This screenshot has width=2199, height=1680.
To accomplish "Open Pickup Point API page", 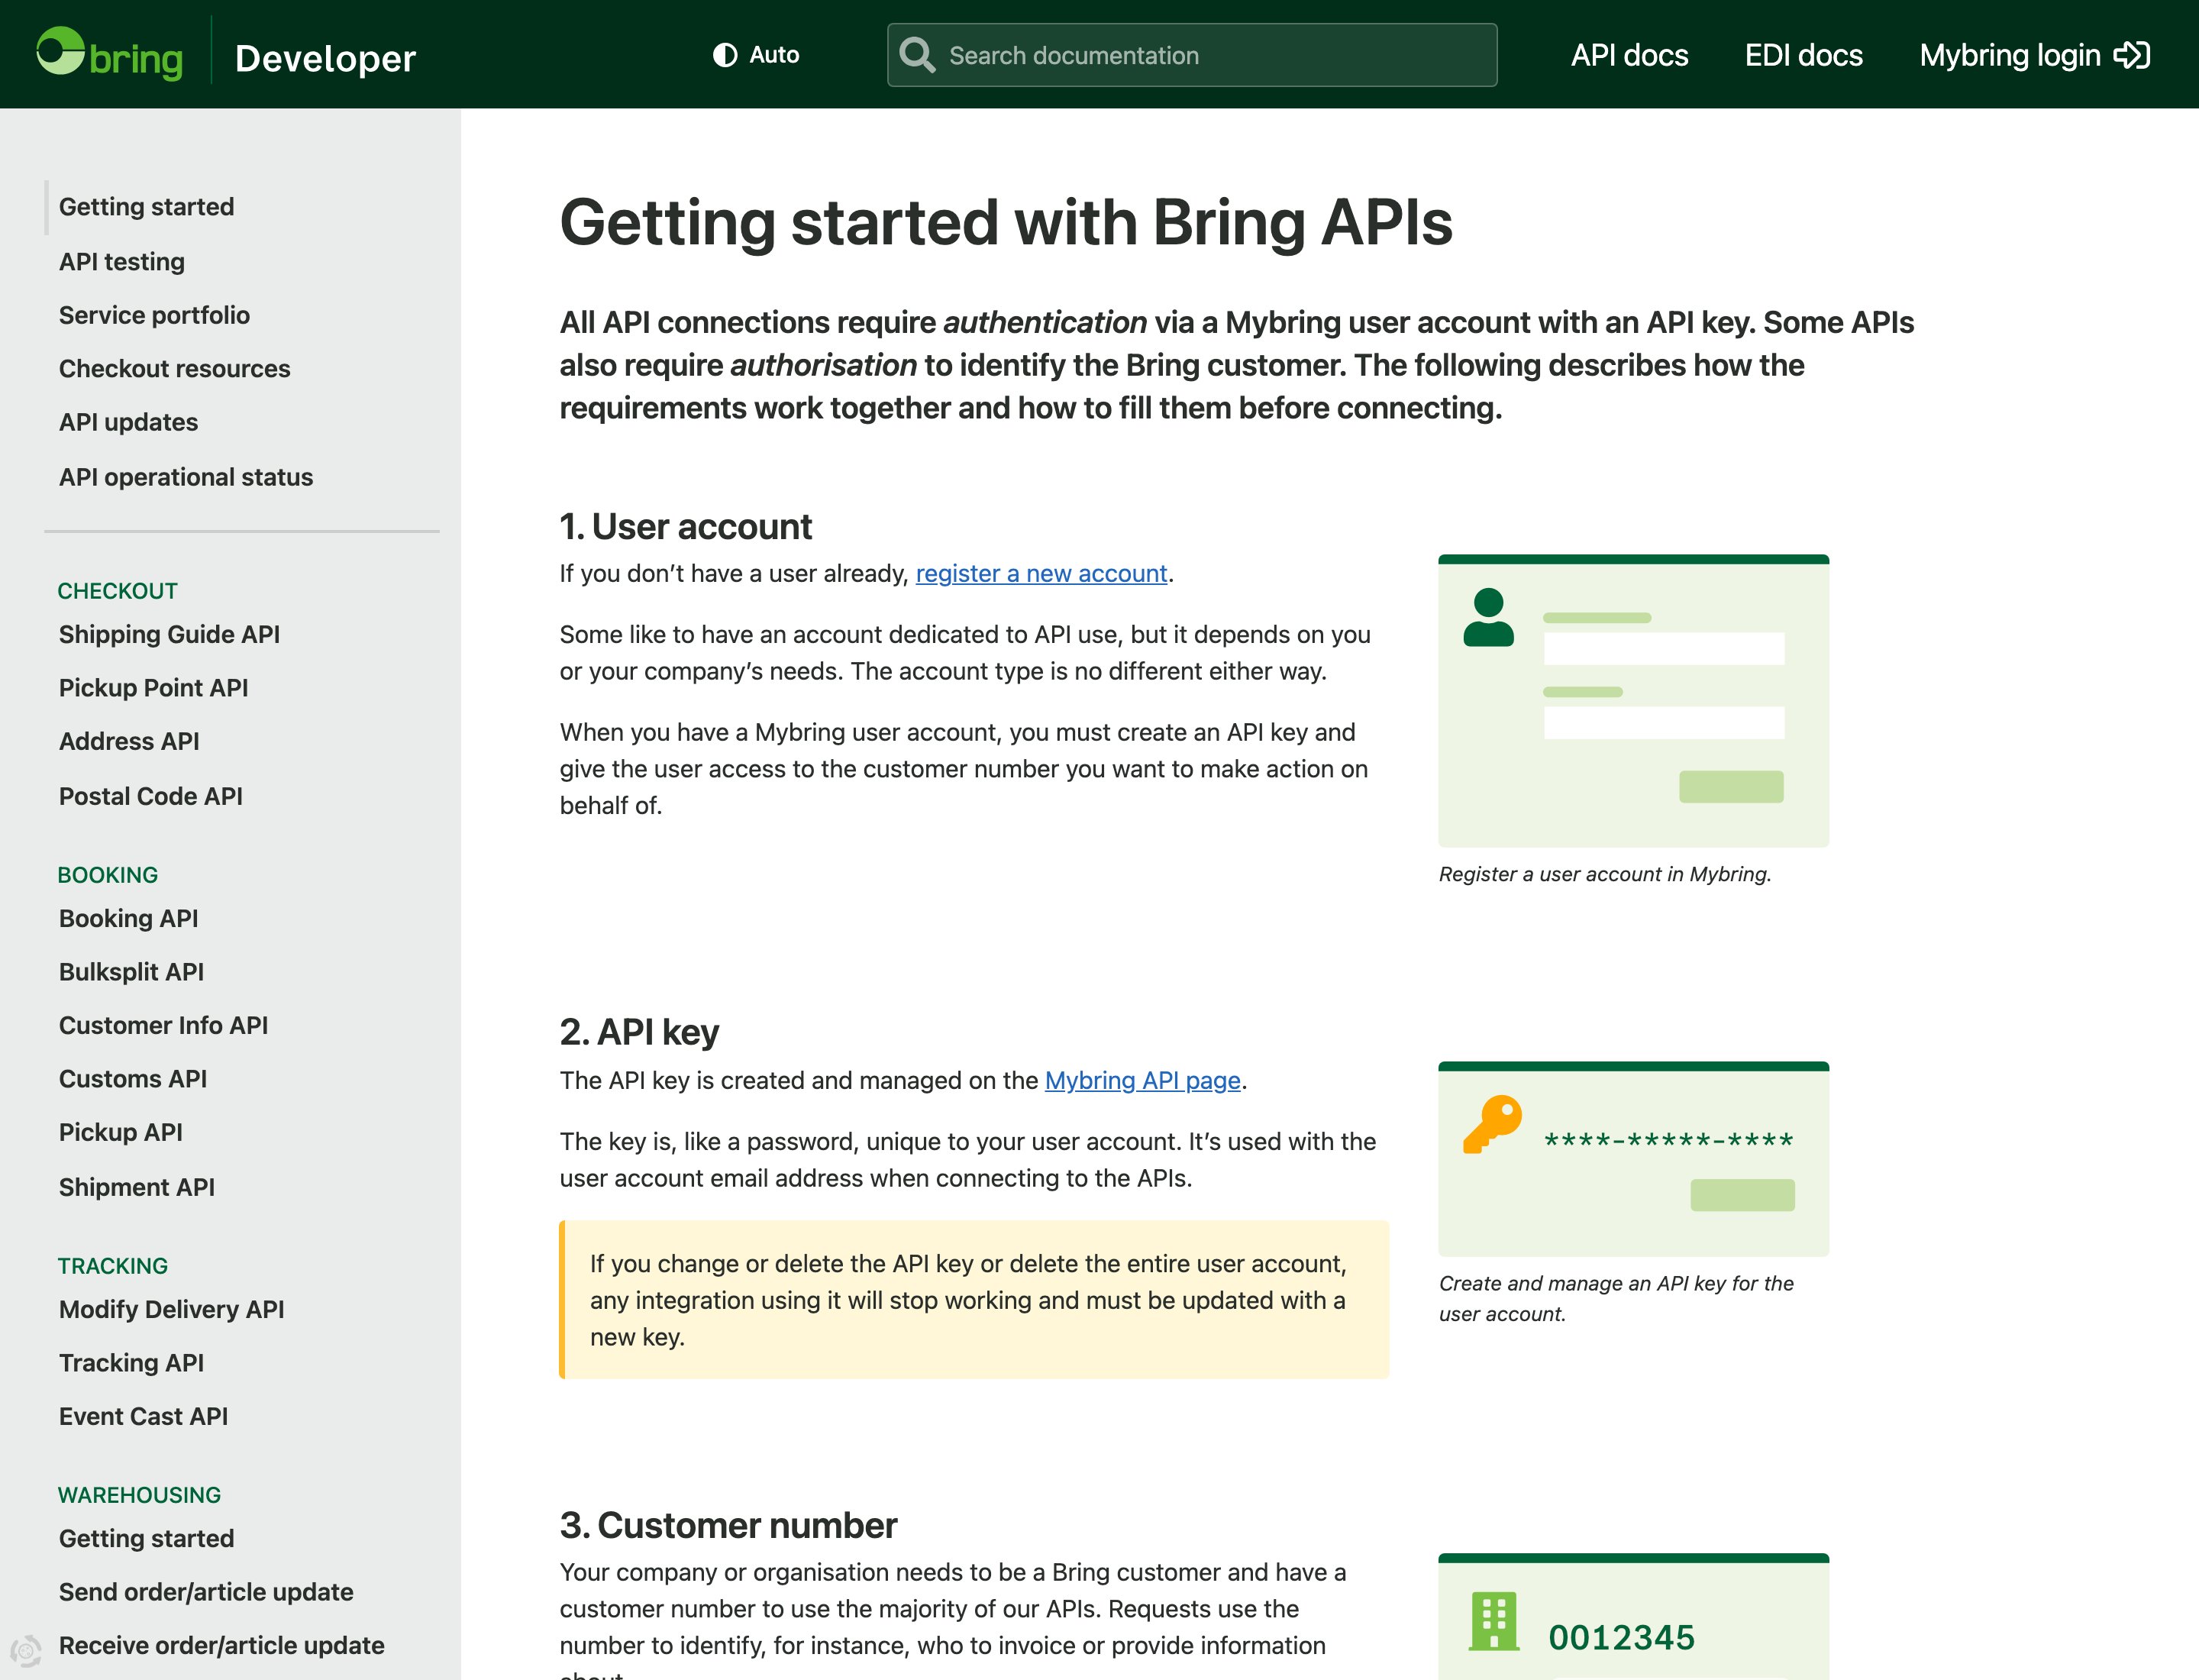I will click(x=153, y=688).
